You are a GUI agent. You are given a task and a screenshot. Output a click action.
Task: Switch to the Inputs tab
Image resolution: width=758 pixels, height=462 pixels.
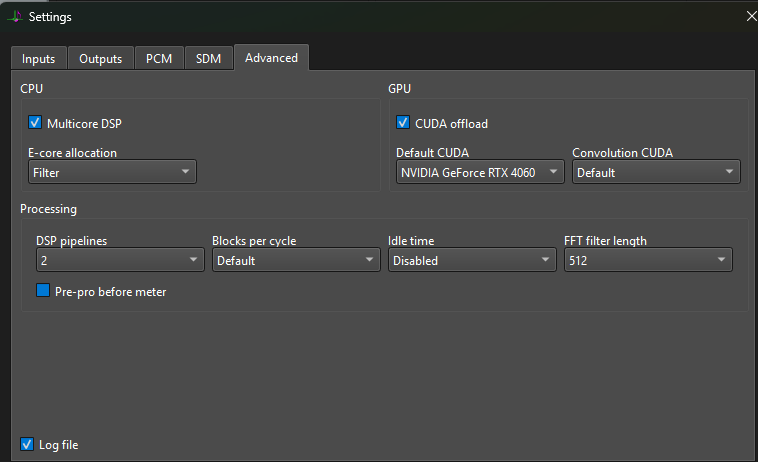pos(39,59)
